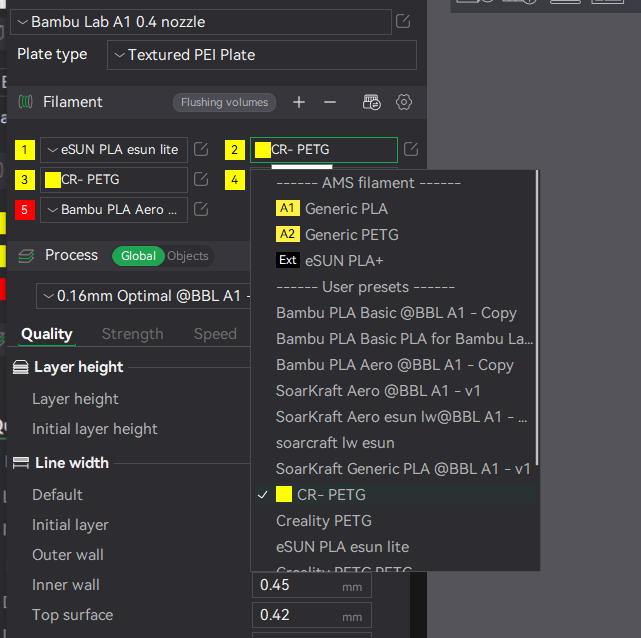Image resolution: width=641 pixels, height=638 pixels.
Task: Edit filament 2 preset icon
Action: point(411,149)
